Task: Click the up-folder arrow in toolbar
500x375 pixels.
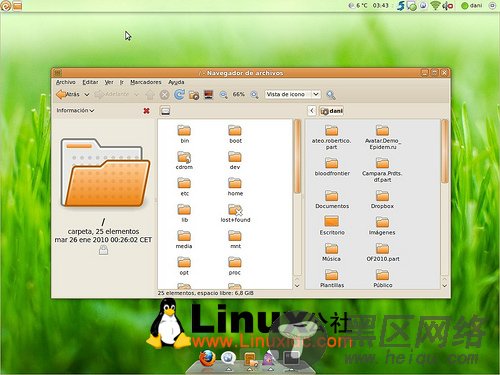Action: tap(150, 95)
